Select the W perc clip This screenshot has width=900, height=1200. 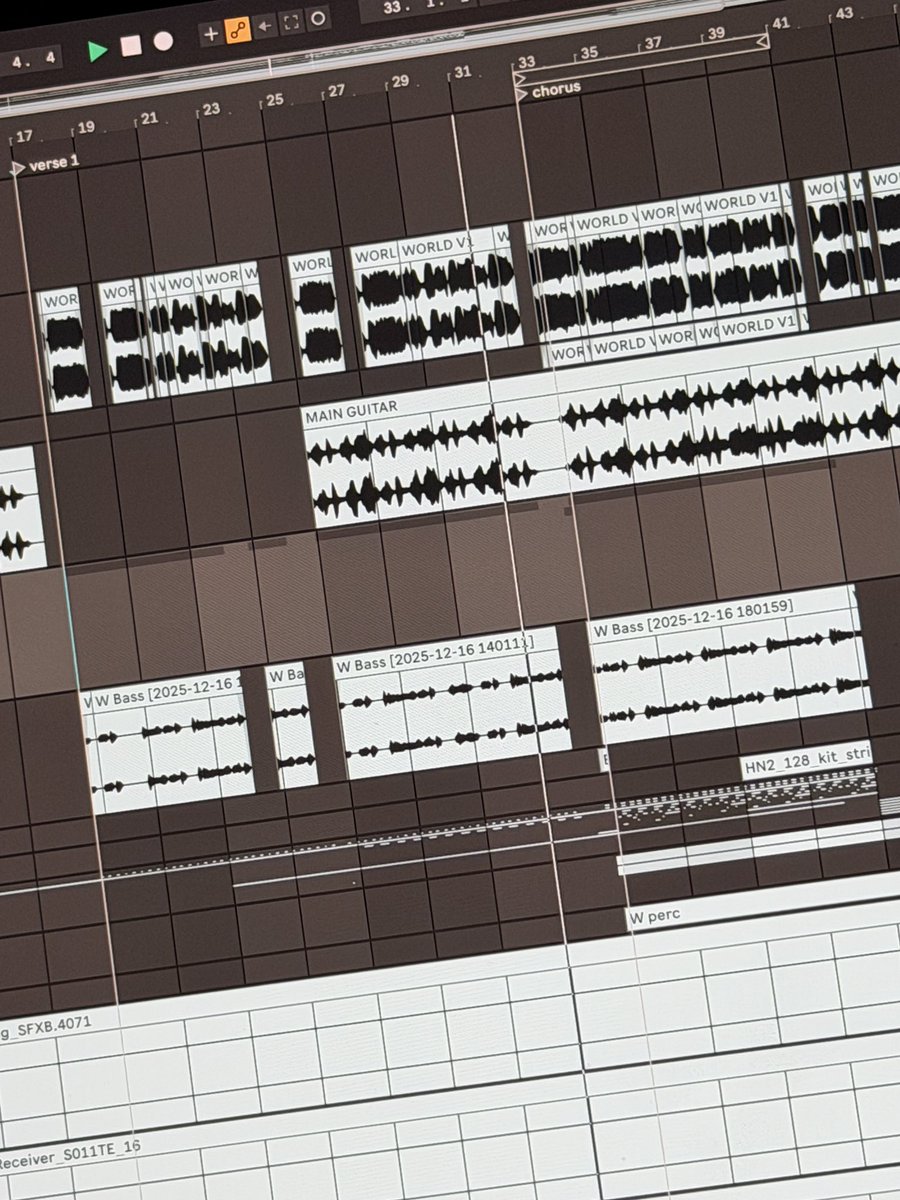(762, 908)
